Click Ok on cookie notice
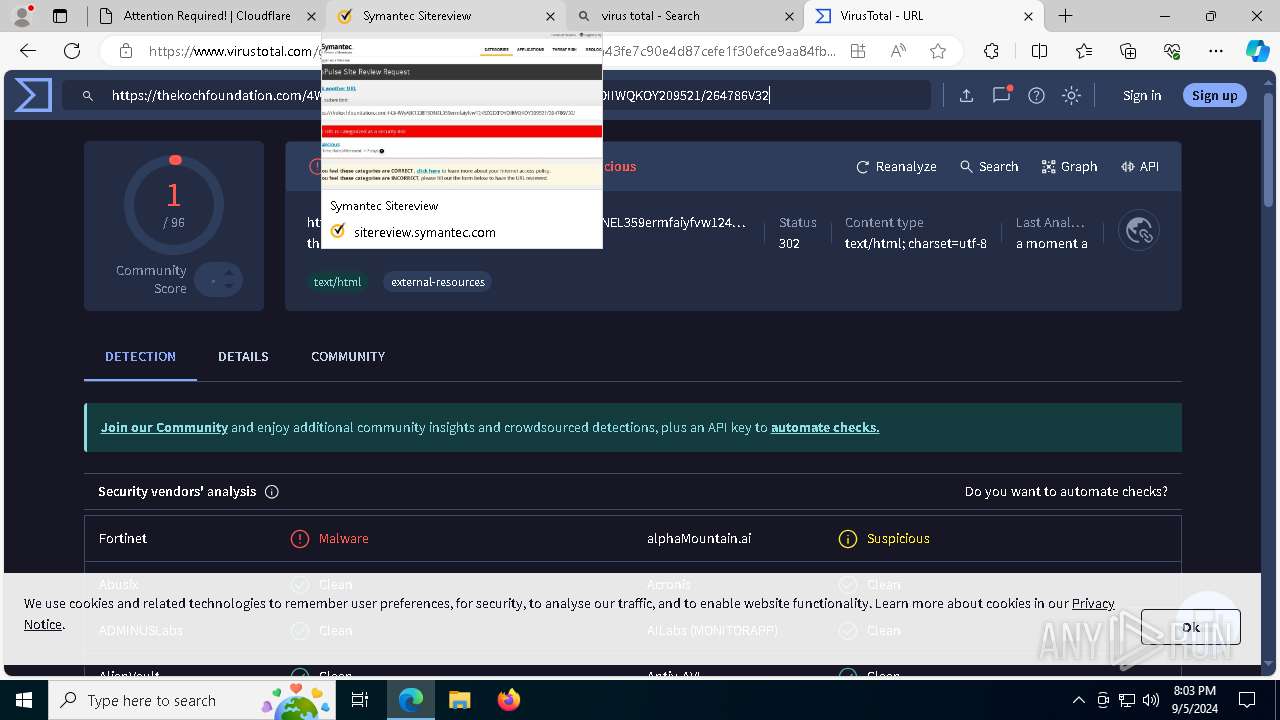 (x=1191, y=627)
